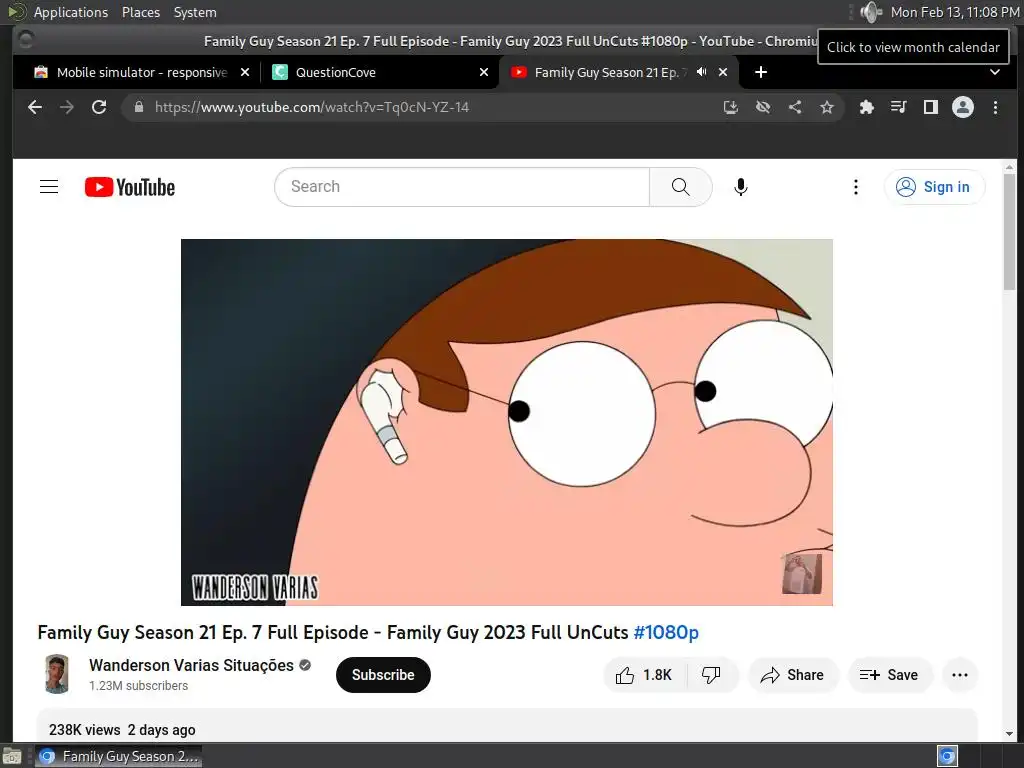Screen dimensions: 1024x768
Task: Open Wanderson Varias Situações channel name
Action: [x=191, y=665]
